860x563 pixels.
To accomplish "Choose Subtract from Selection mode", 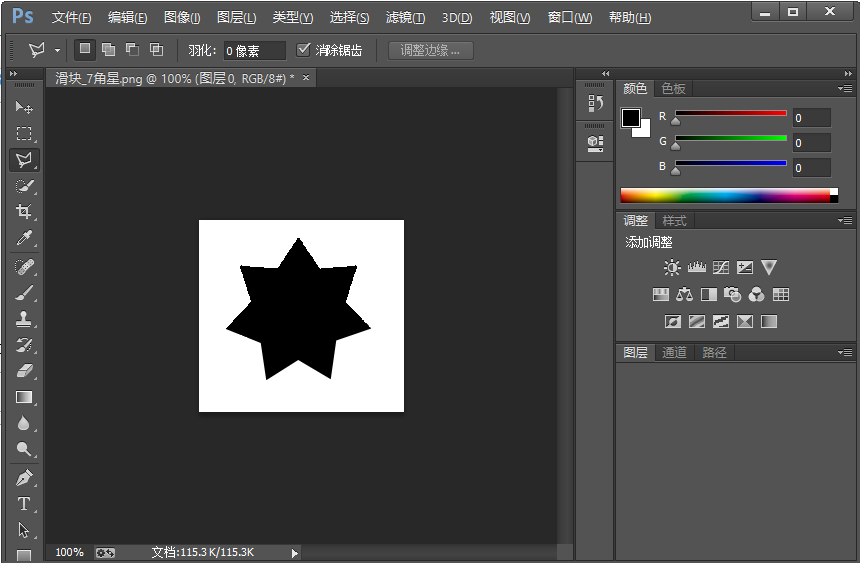I will pos(132,49).
